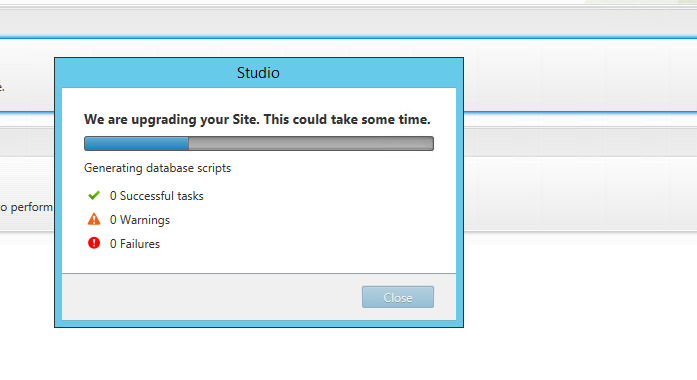Click the disabled Close button
The width and height of the screenshot is (697, 380).
[x=398, y=297]
